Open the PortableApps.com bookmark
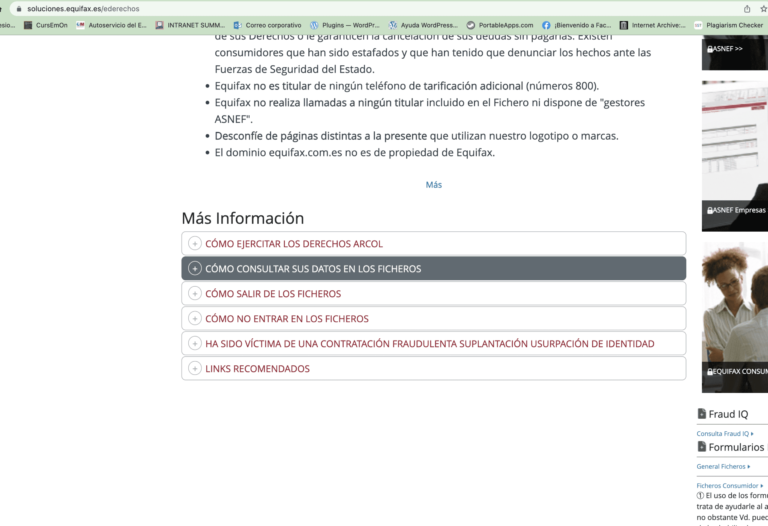Screen dimensions: 768x526 [x=500, y=25]
